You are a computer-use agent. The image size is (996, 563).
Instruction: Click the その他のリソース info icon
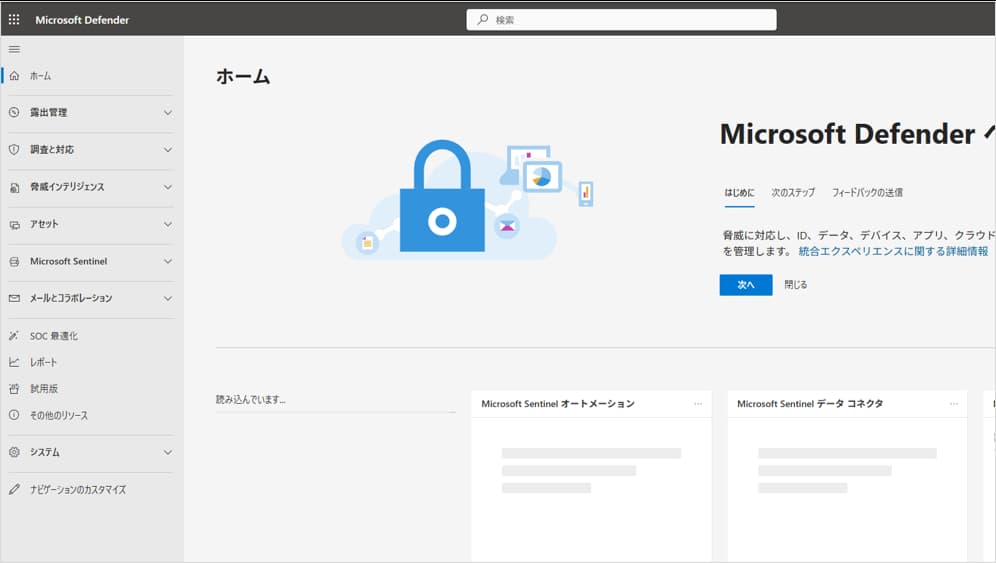tap(14, 415)
